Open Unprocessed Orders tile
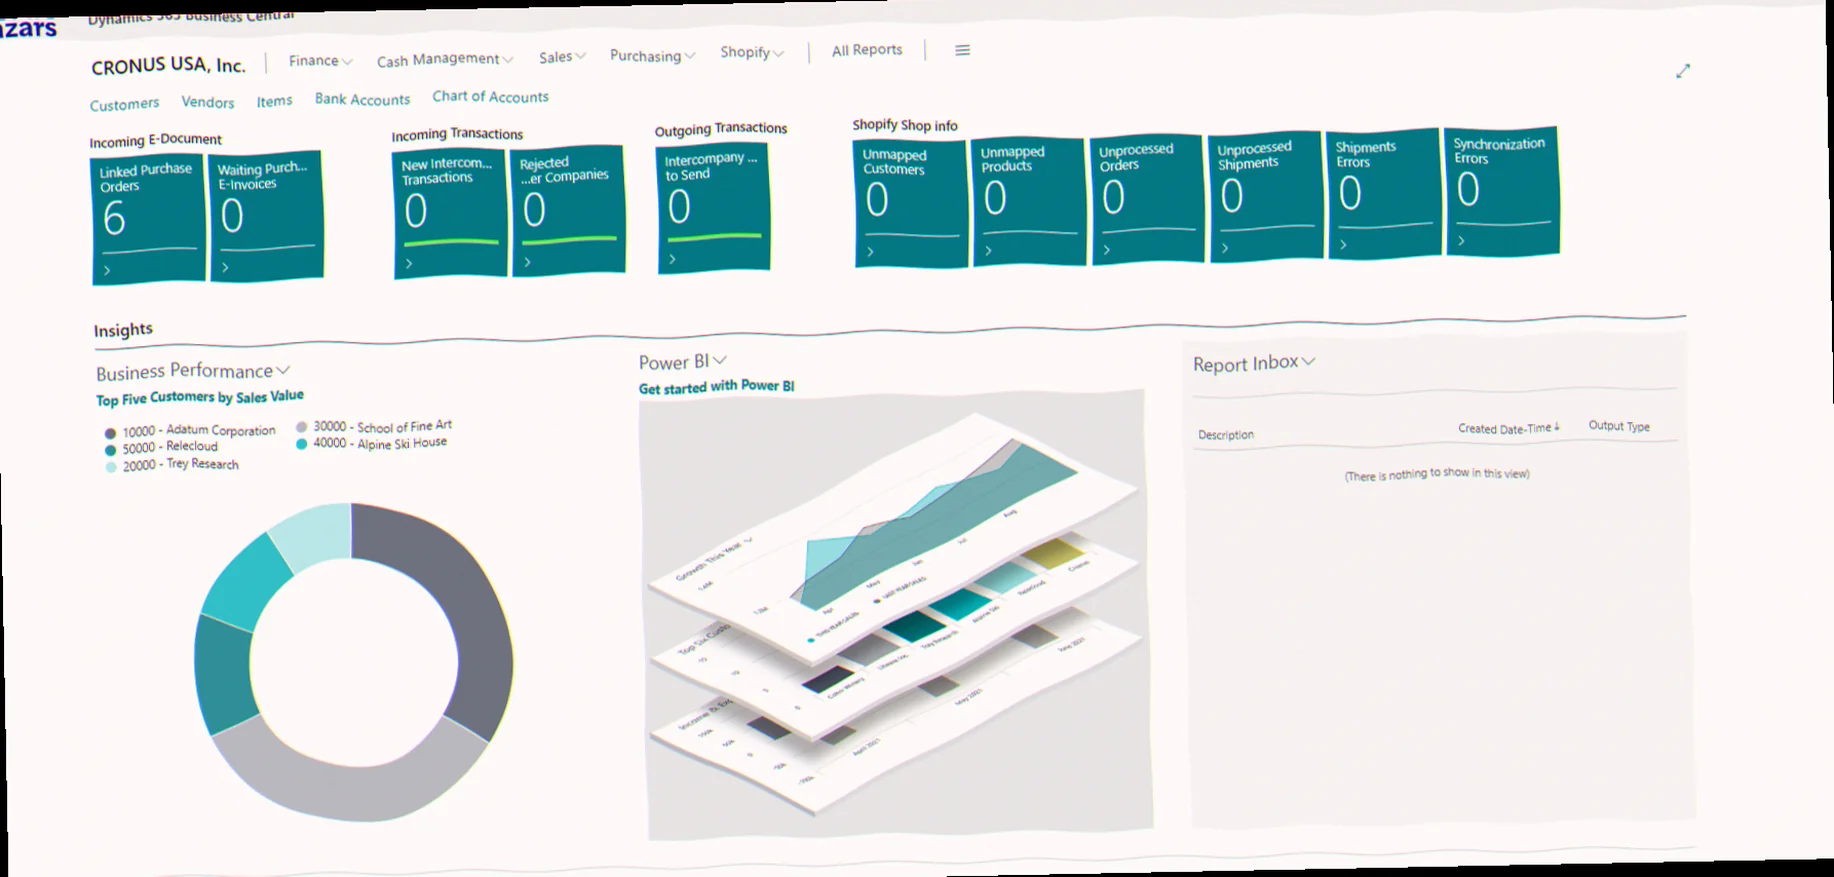Image resolution: width=1834 pixels, height=877 pixels. 1147,199
